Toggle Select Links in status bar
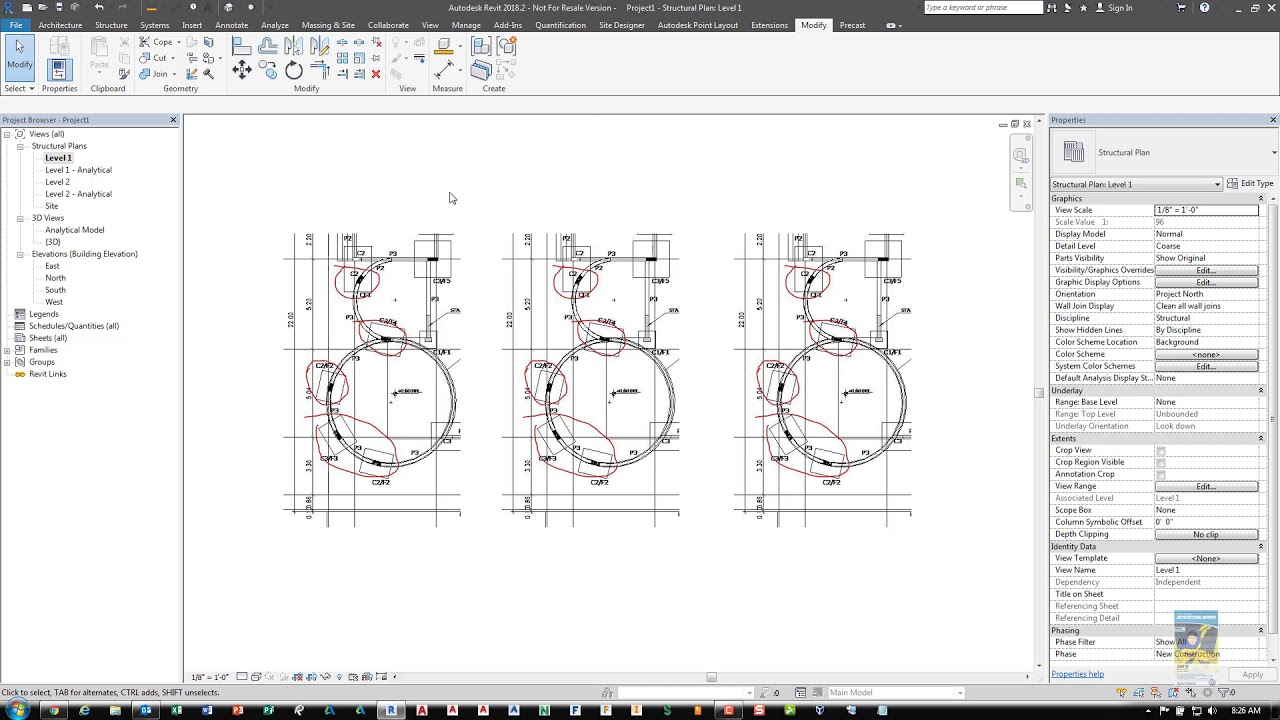The width and height of the screenshot is (1280, 720). pyautogui.click(x=1122, y=692)
